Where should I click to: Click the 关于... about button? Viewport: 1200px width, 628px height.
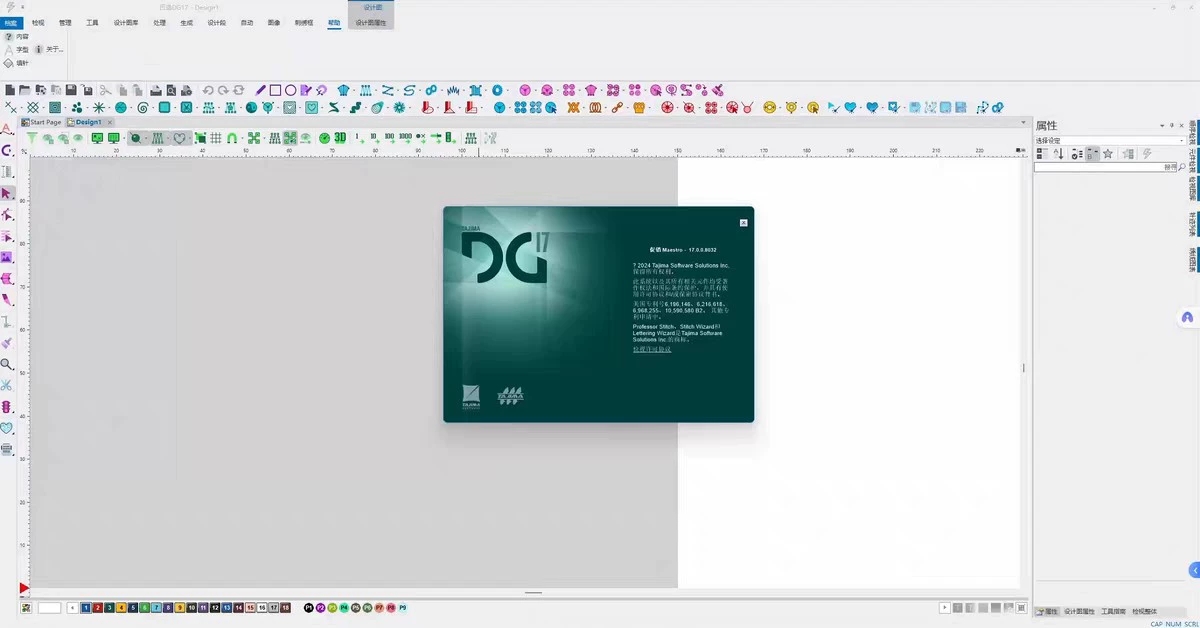[x=49, y=49]
